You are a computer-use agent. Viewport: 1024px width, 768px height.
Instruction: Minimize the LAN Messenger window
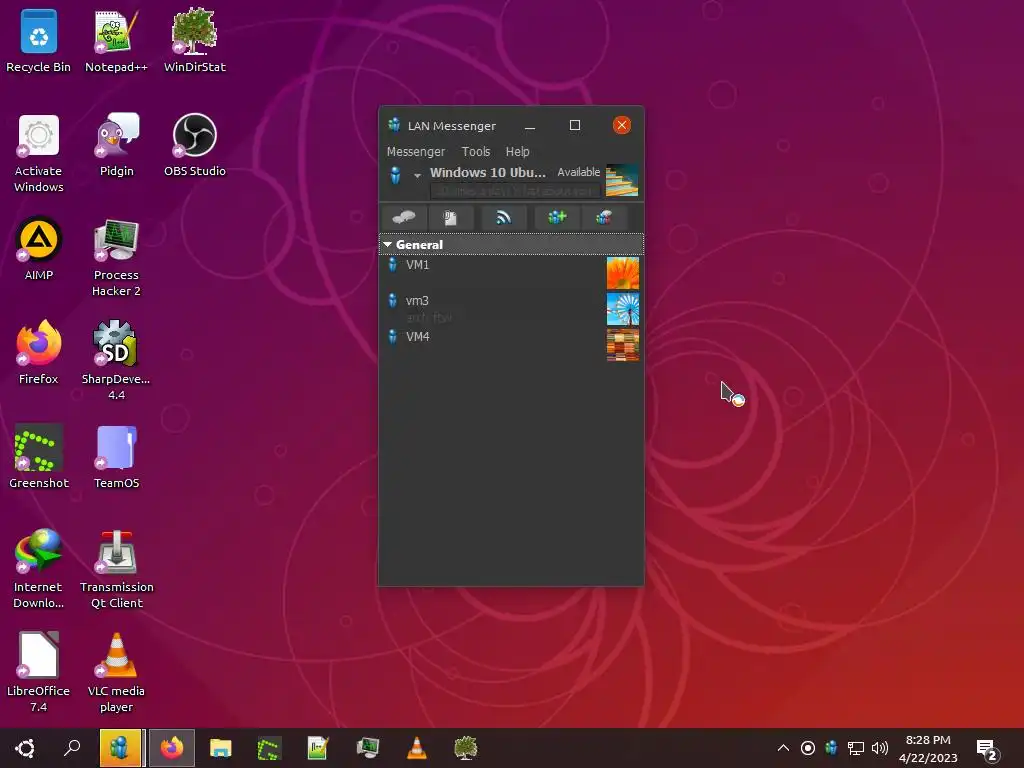(530, 125)
